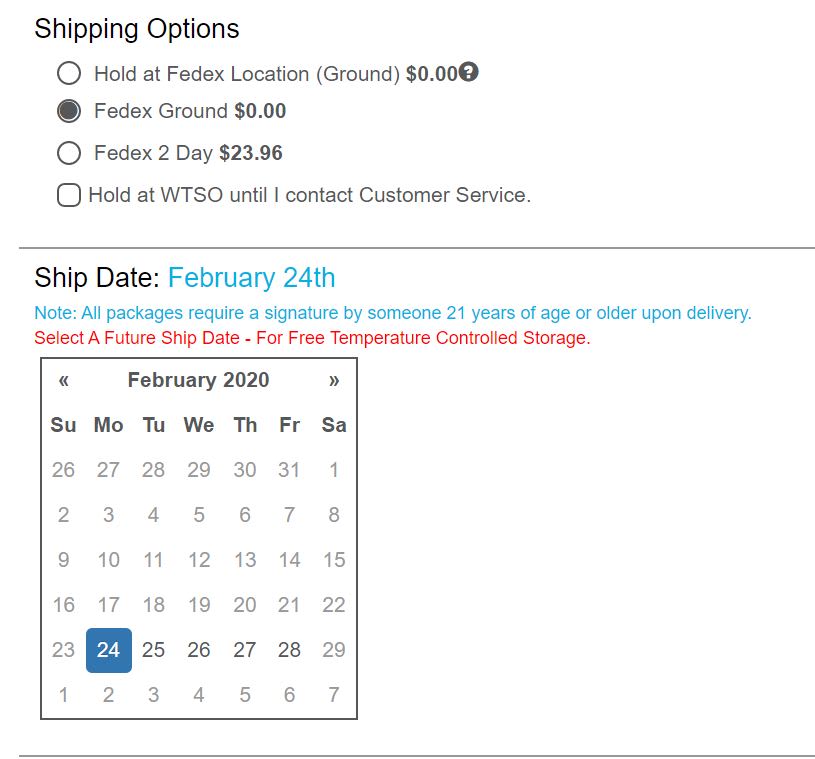Click January 31 in the calendar grid
This screenshot has width=815, height=759.
[289, 470]
